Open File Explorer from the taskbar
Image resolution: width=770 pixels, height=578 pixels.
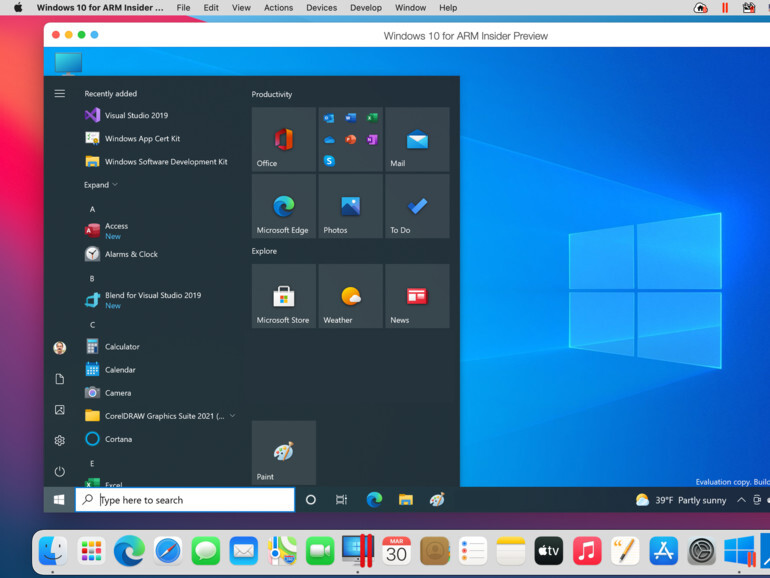pos(405,500)
